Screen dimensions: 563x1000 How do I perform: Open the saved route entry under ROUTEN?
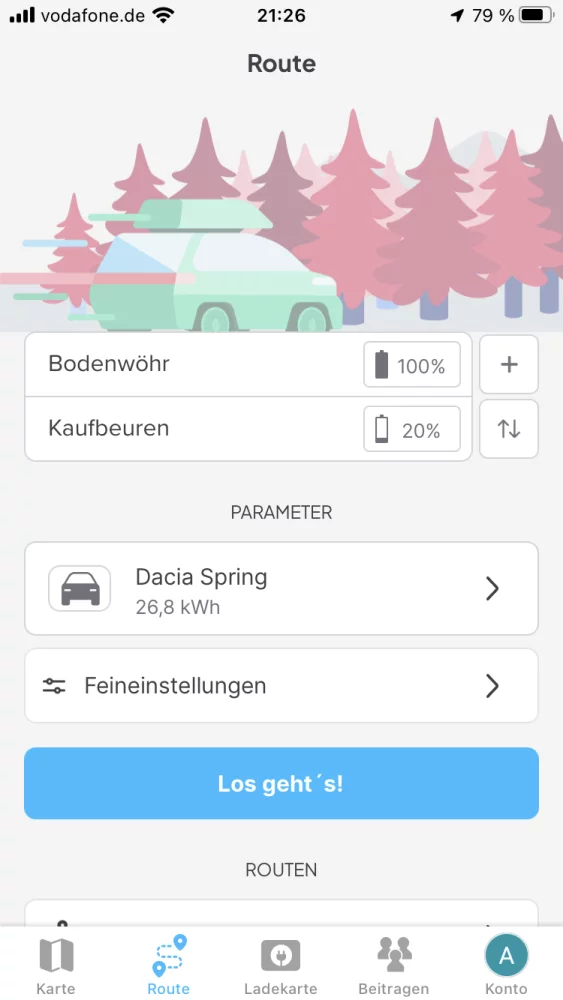tap(281, 913)
